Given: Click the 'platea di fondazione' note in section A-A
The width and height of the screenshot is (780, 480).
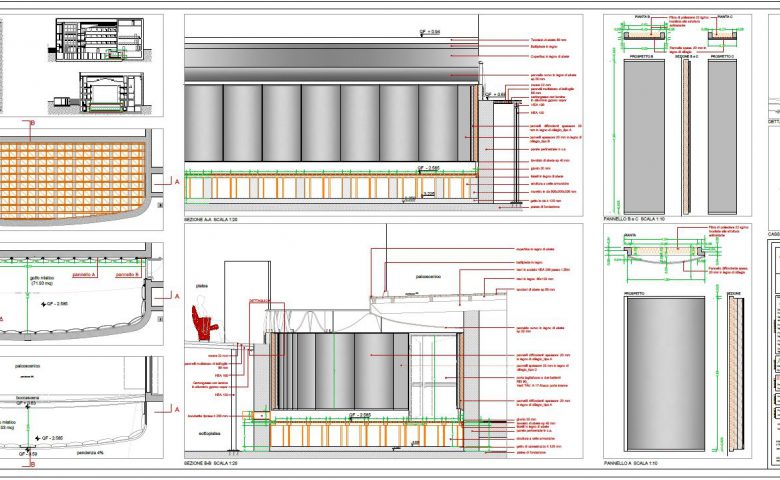Looking at the screenshot, I should [x=545, y=207].
